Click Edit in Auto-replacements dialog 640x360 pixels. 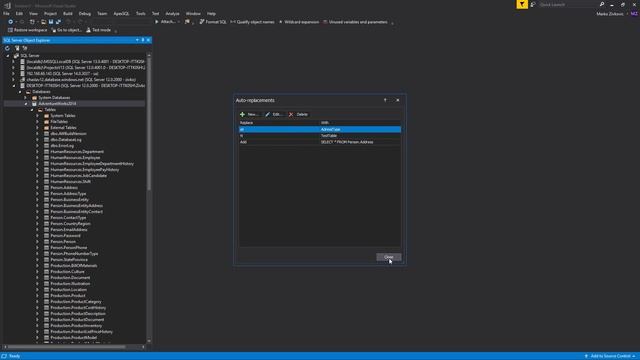(273, 114)
